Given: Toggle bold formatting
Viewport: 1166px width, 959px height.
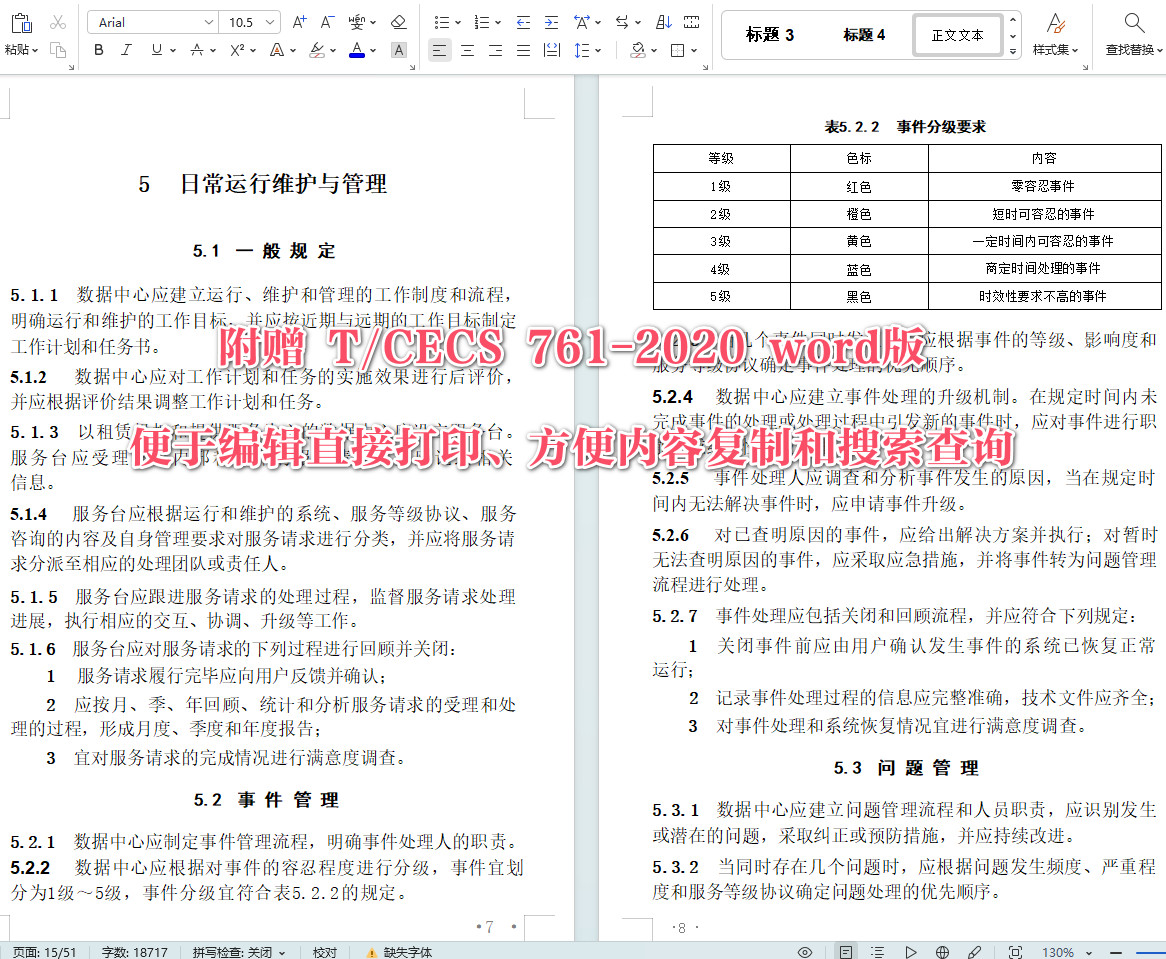Looking at the screenshot, I should (98, 50).
